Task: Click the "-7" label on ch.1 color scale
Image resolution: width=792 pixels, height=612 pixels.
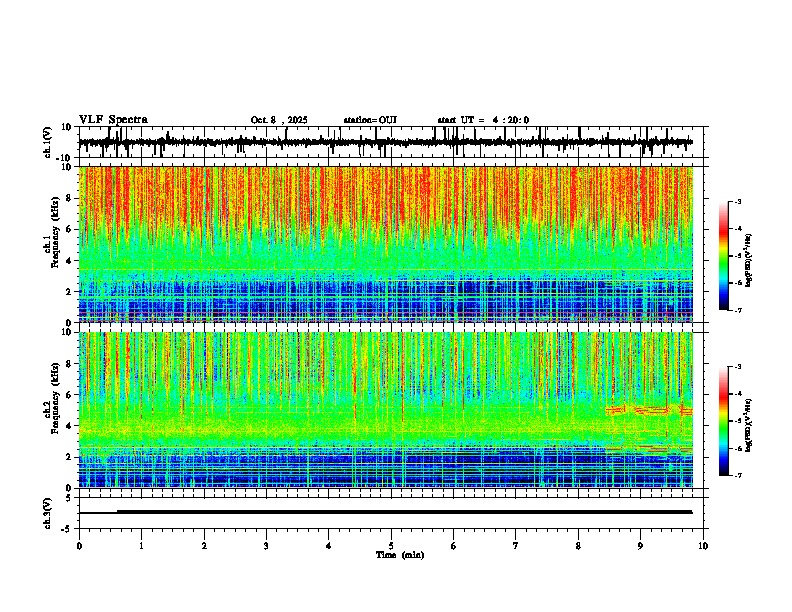Action: tap(737, 310)
